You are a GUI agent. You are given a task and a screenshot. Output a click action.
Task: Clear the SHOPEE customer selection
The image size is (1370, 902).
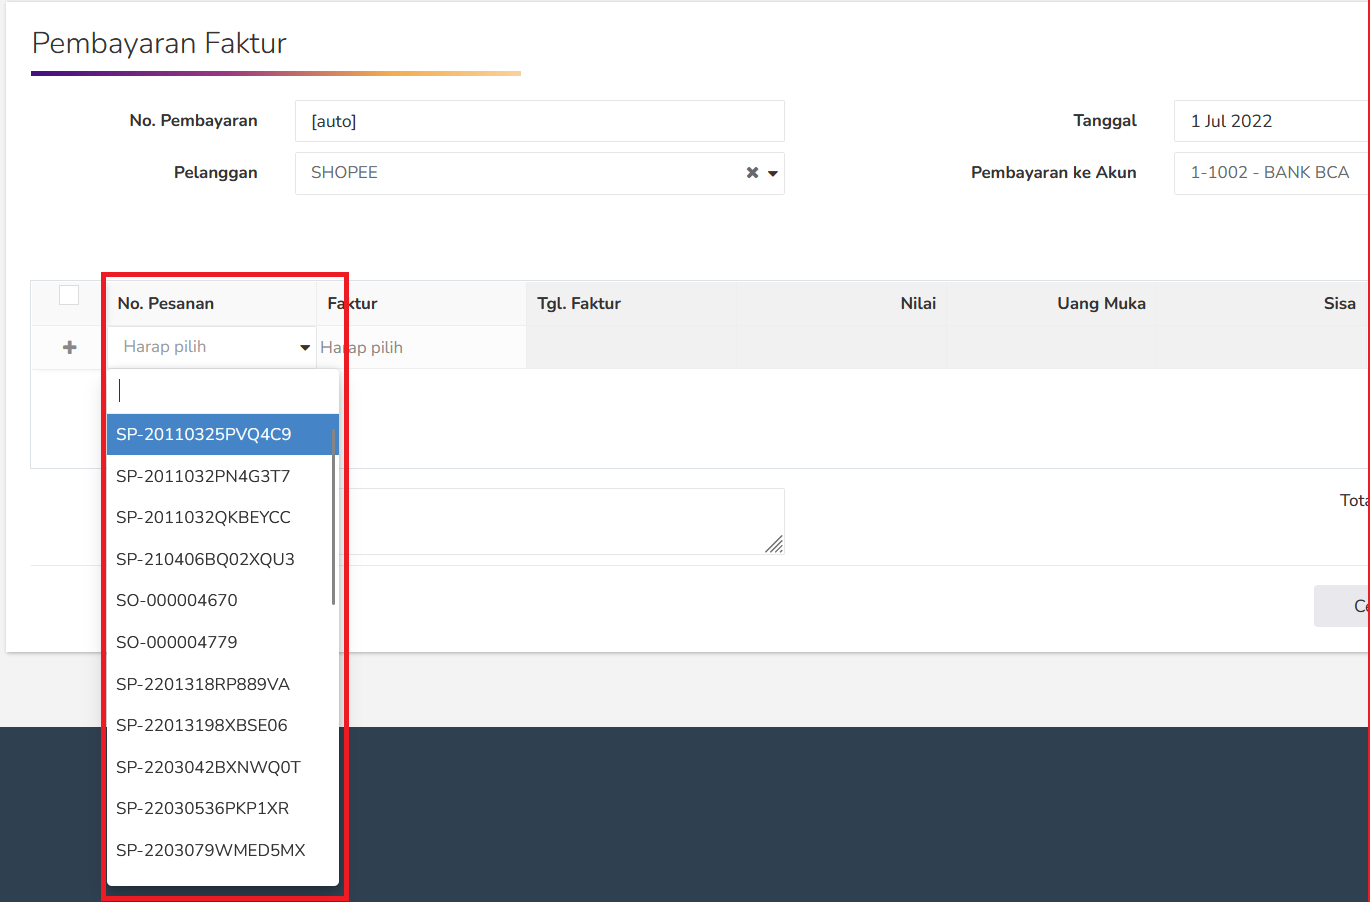click(752, 173)
